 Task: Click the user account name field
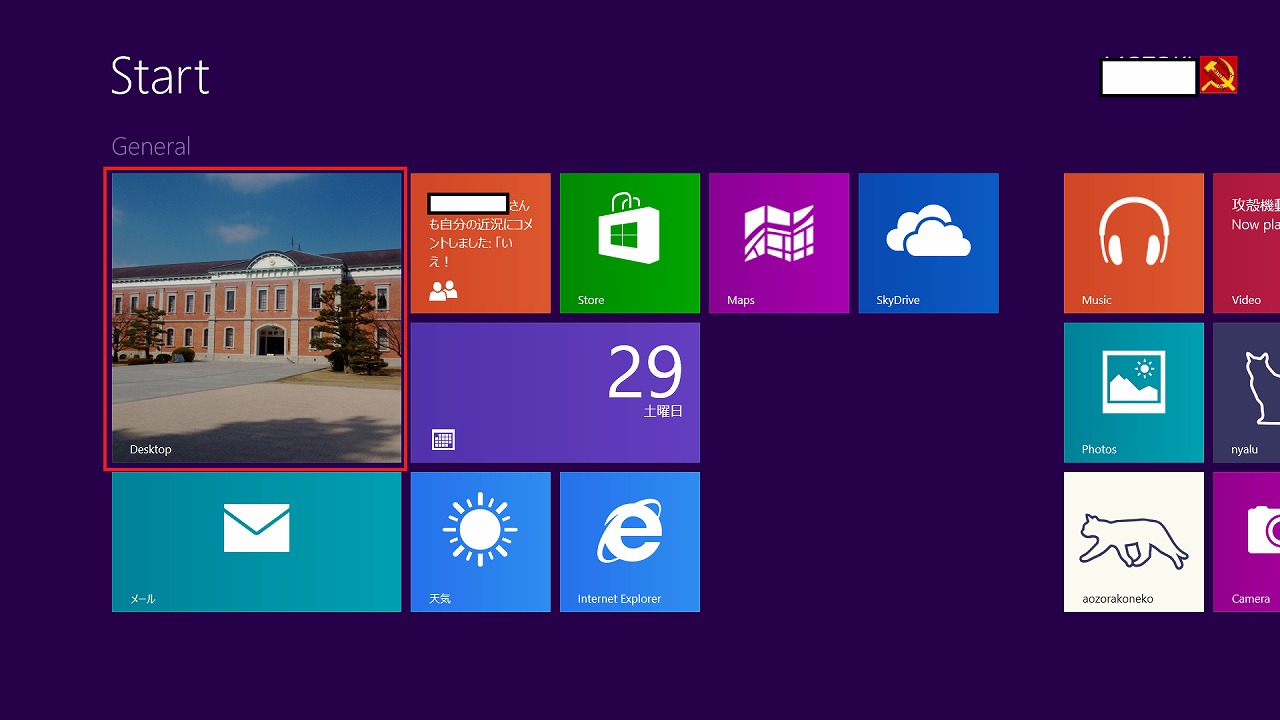coord(1148,77)
